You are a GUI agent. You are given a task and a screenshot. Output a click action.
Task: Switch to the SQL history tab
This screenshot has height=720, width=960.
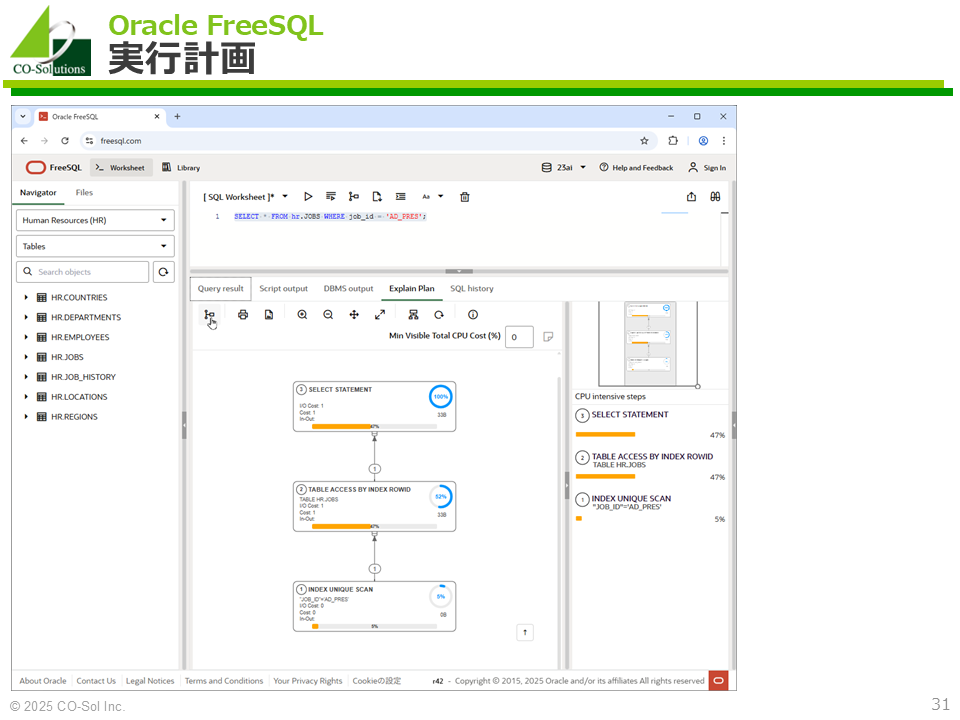tap(471, 289)
